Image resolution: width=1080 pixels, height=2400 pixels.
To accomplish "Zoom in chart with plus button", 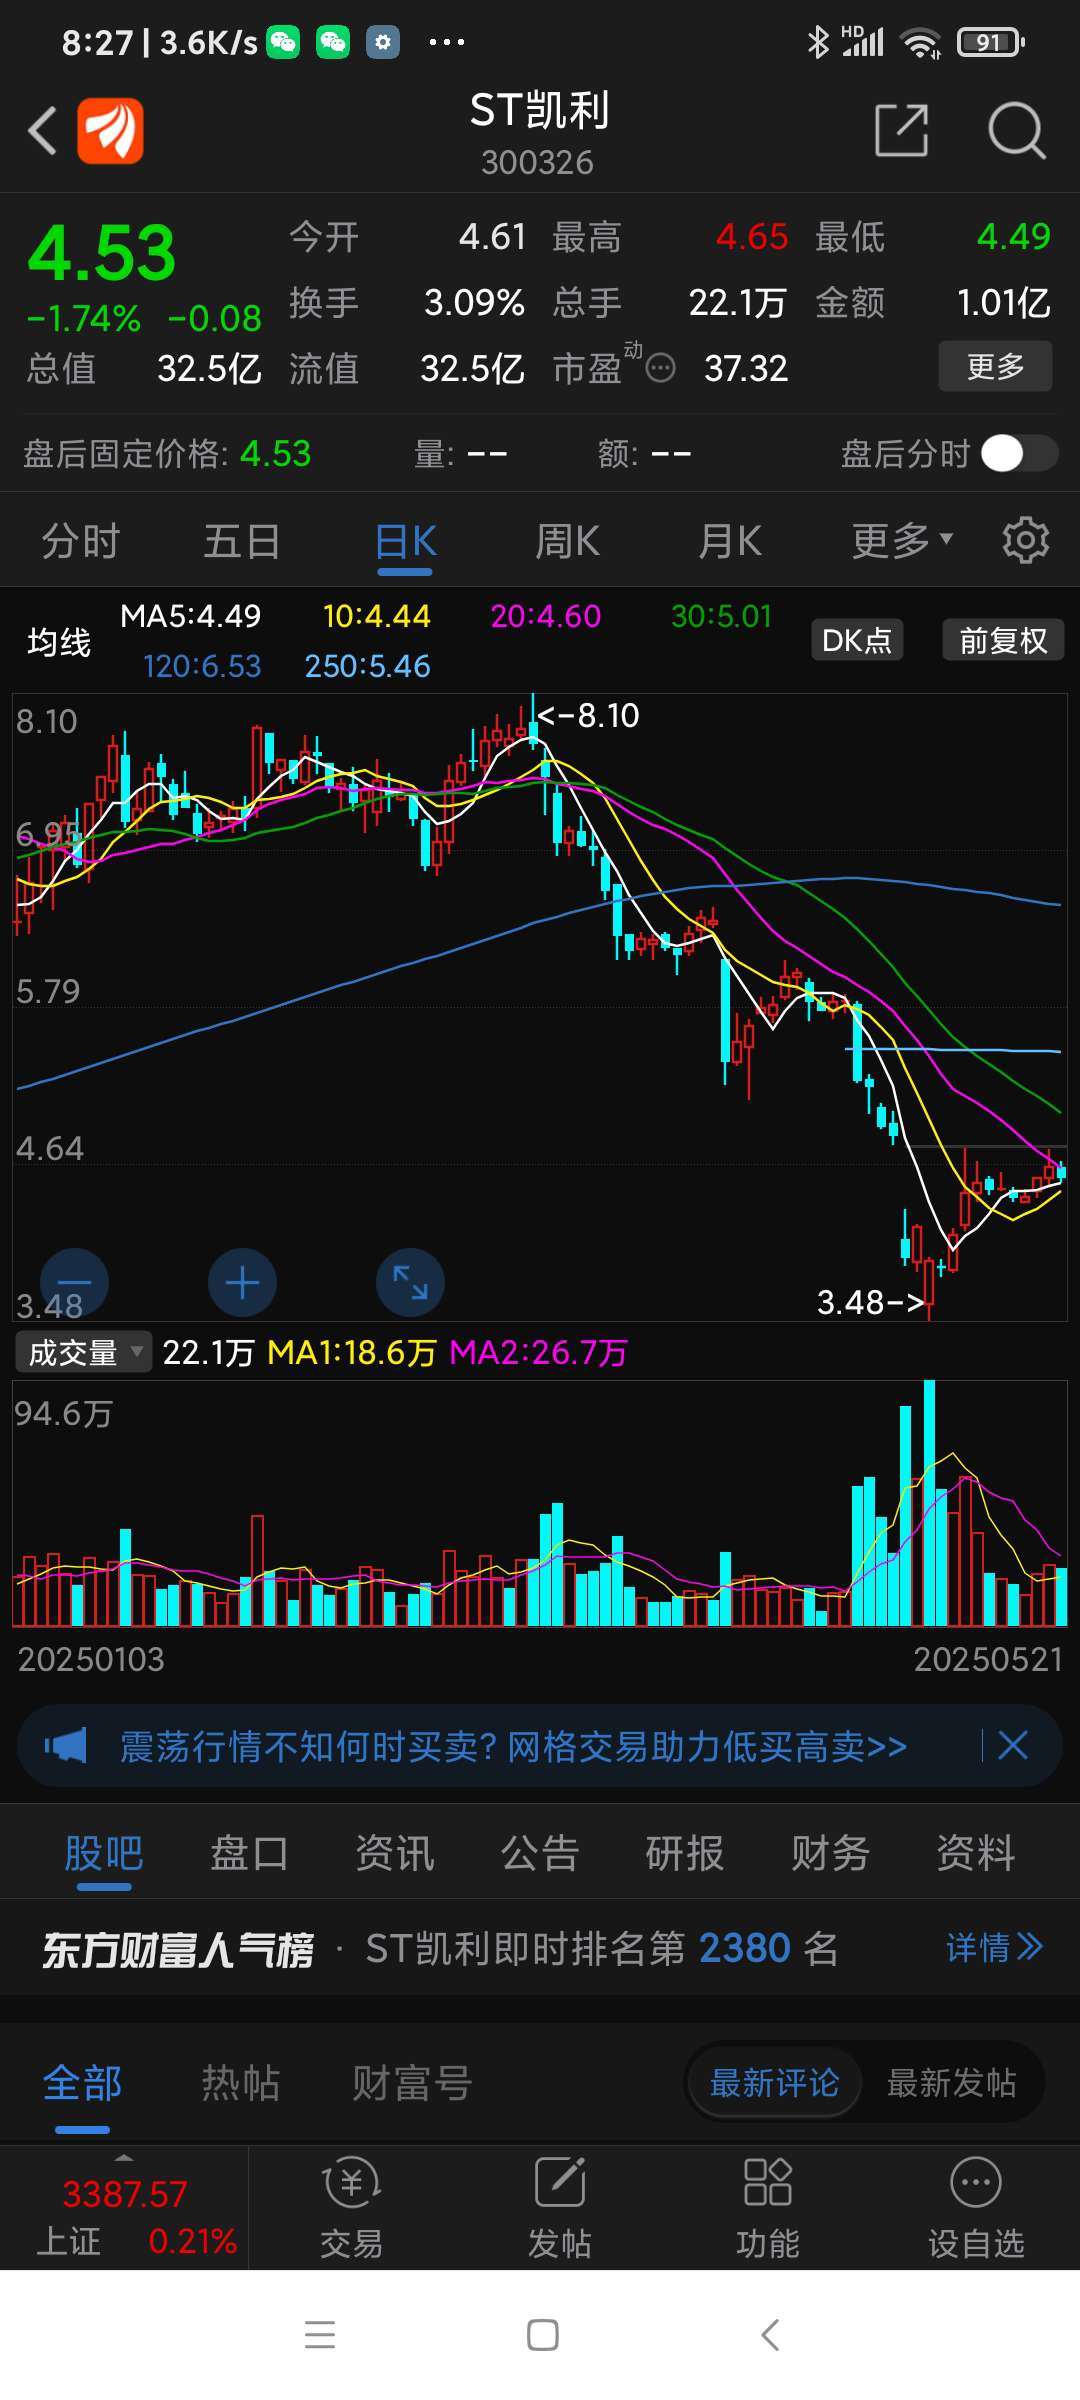I will coord(242,1282).
